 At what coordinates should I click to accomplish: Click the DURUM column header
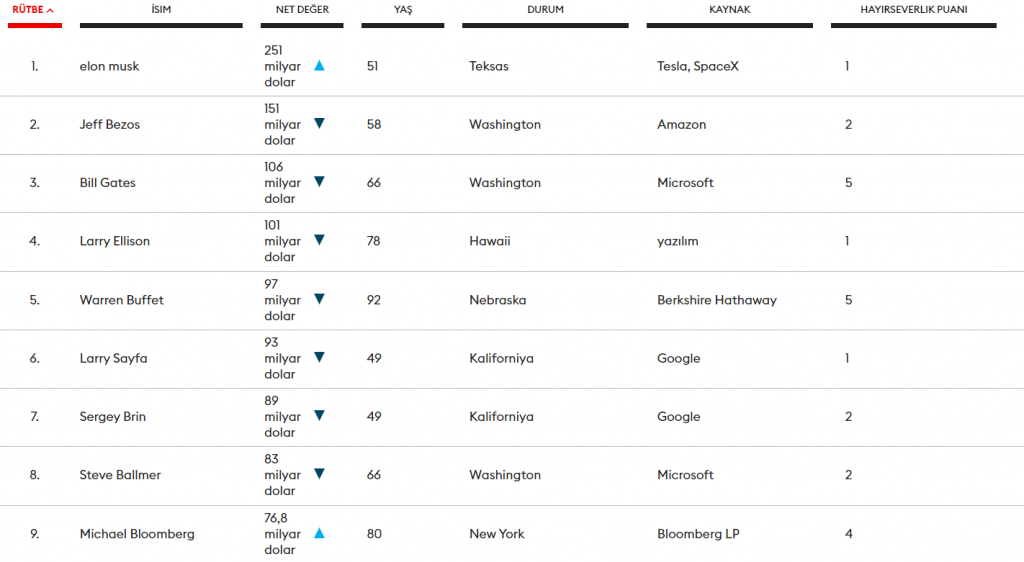tap(545, 10)
